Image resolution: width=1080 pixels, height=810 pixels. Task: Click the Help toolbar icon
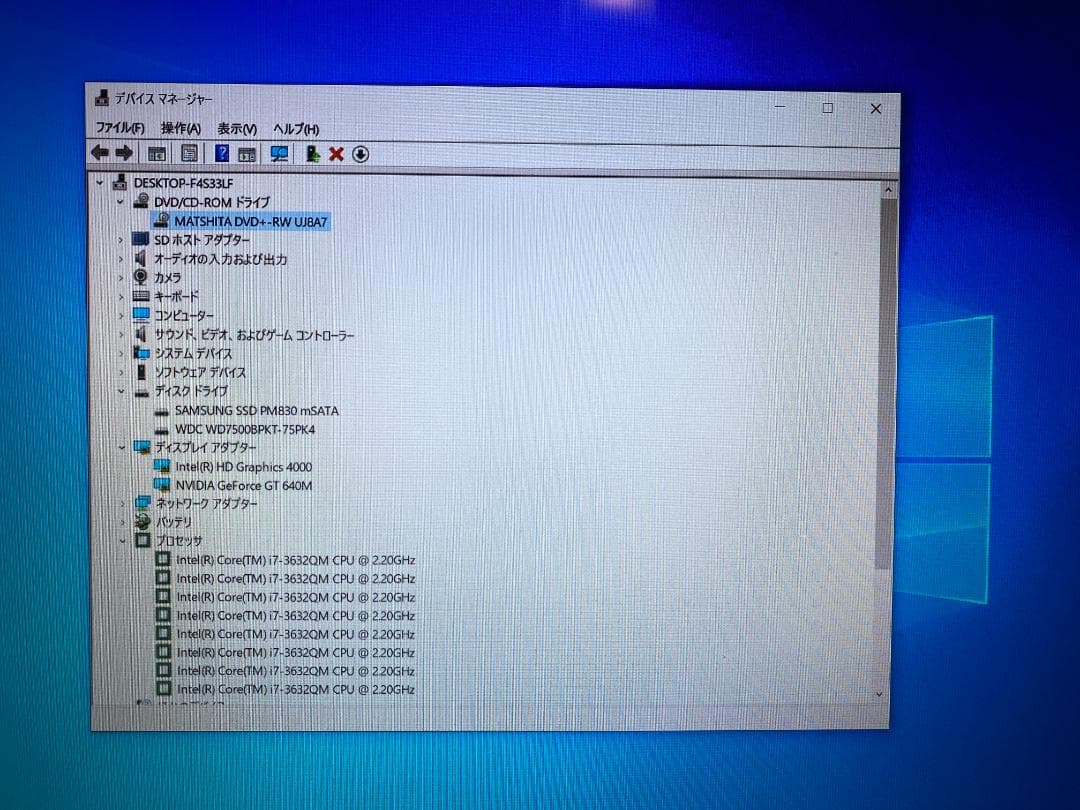(x=221, y=153)
